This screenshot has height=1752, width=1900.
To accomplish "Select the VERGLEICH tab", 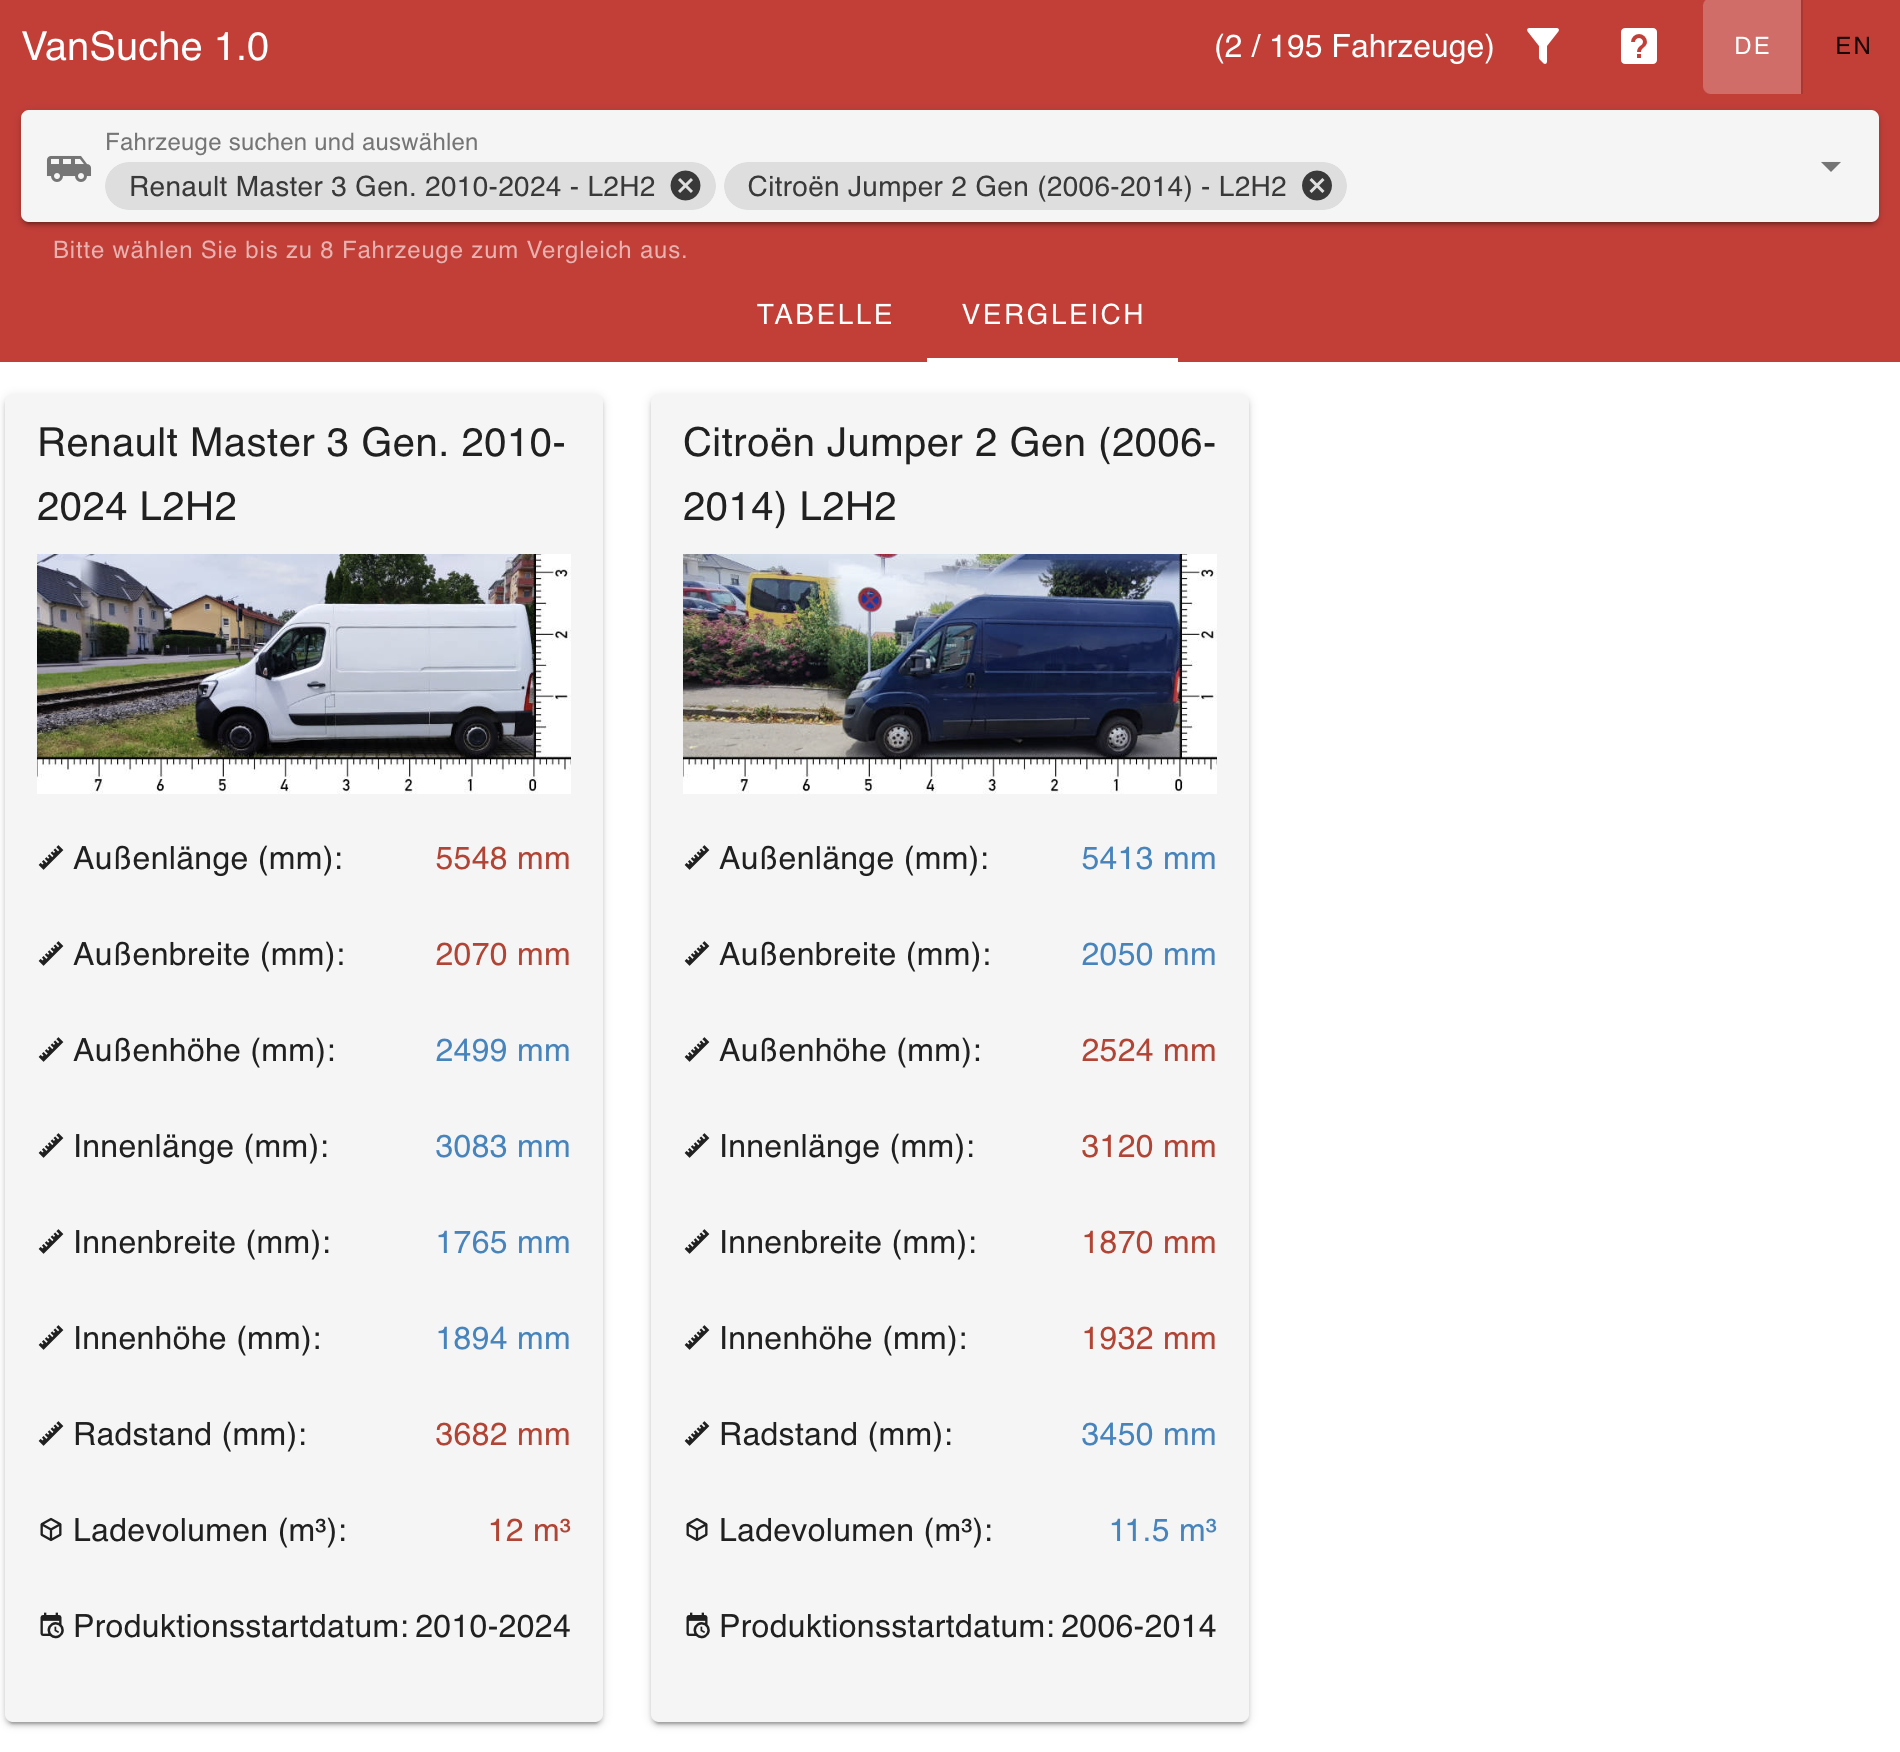I will tap(1052, 315).
